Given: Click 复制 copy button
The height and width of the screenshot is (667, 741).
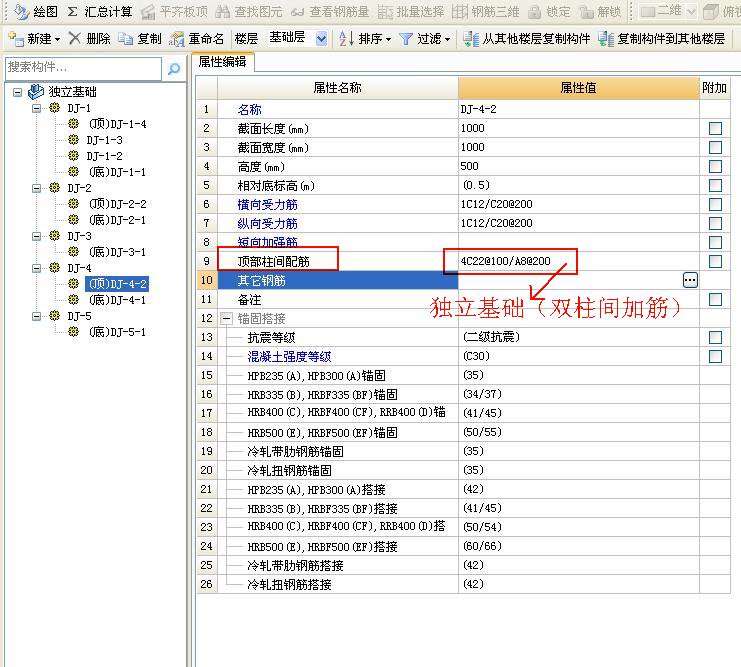Looking at the screenshot, I should (140, 38).
